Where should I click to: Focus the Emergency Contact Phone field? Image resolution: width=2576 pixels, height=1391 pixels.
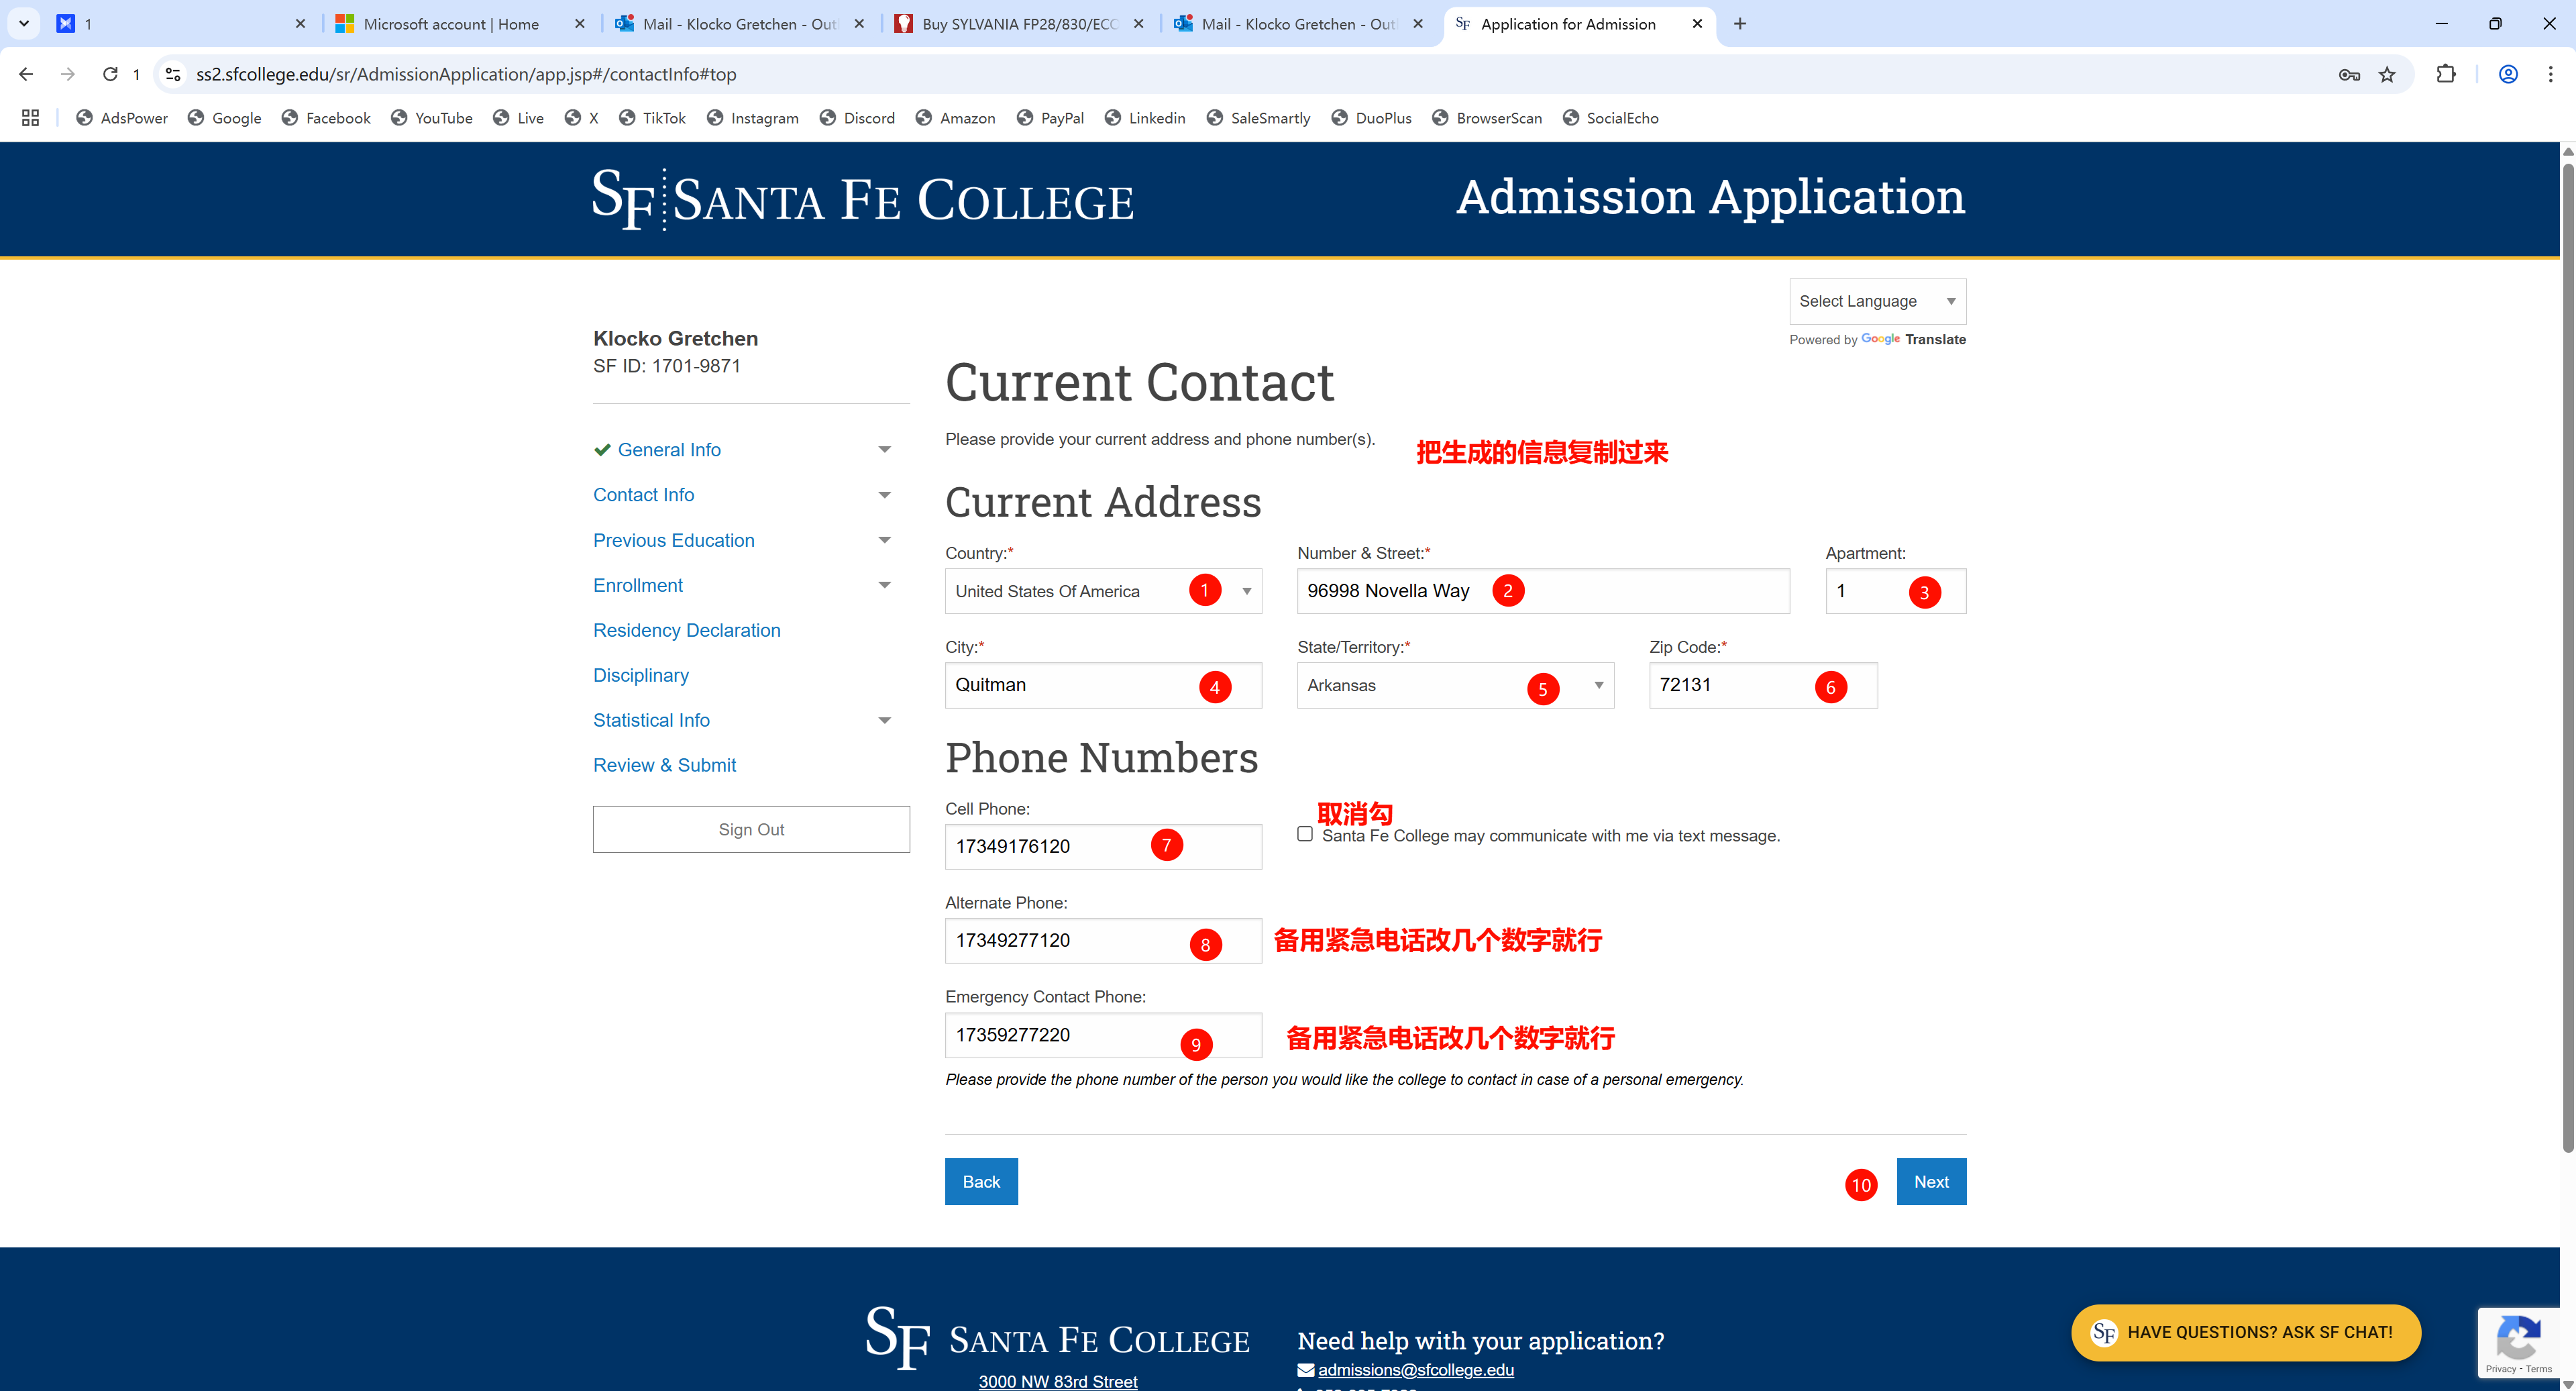1103,1035
